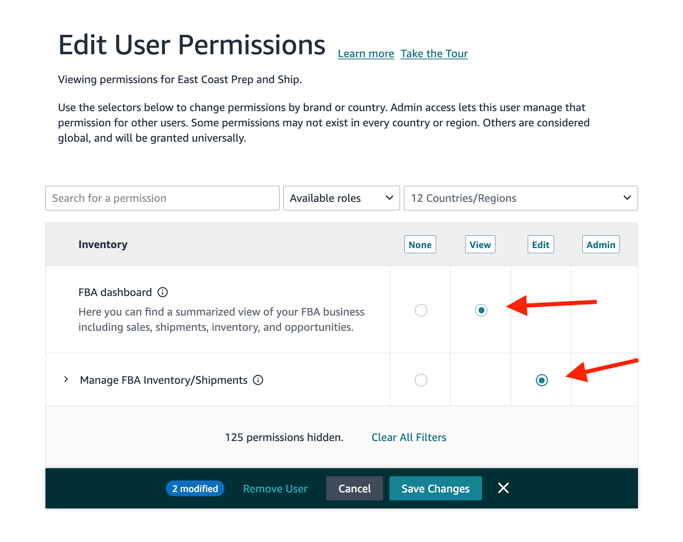Viewport: 683px width, 542px height.
Task: Select Edit radio for Manage FBA Inventory/Shipments
Action: click(542, 380)
